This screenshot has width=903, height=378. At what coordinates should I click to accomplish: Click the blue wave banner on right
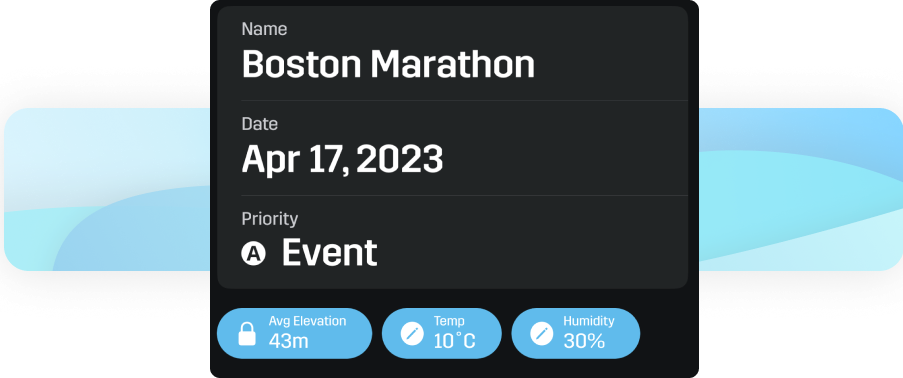click(x=800, y=190)
